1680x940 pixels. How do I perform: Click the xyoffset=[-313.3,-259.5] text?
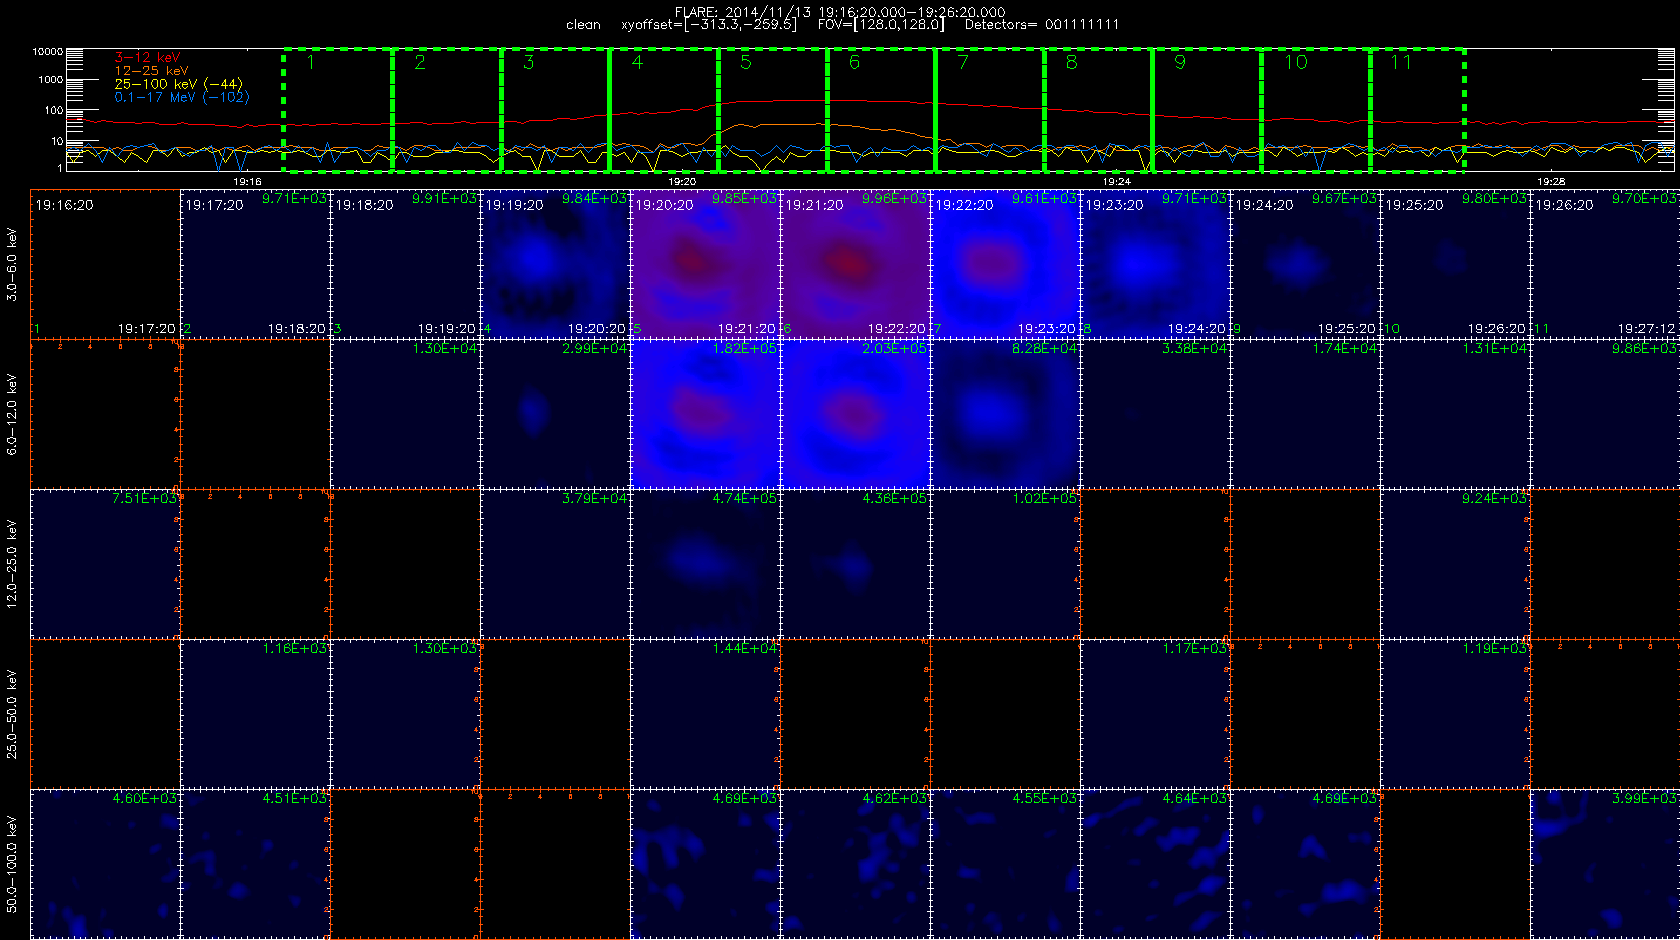coord(709,25)
